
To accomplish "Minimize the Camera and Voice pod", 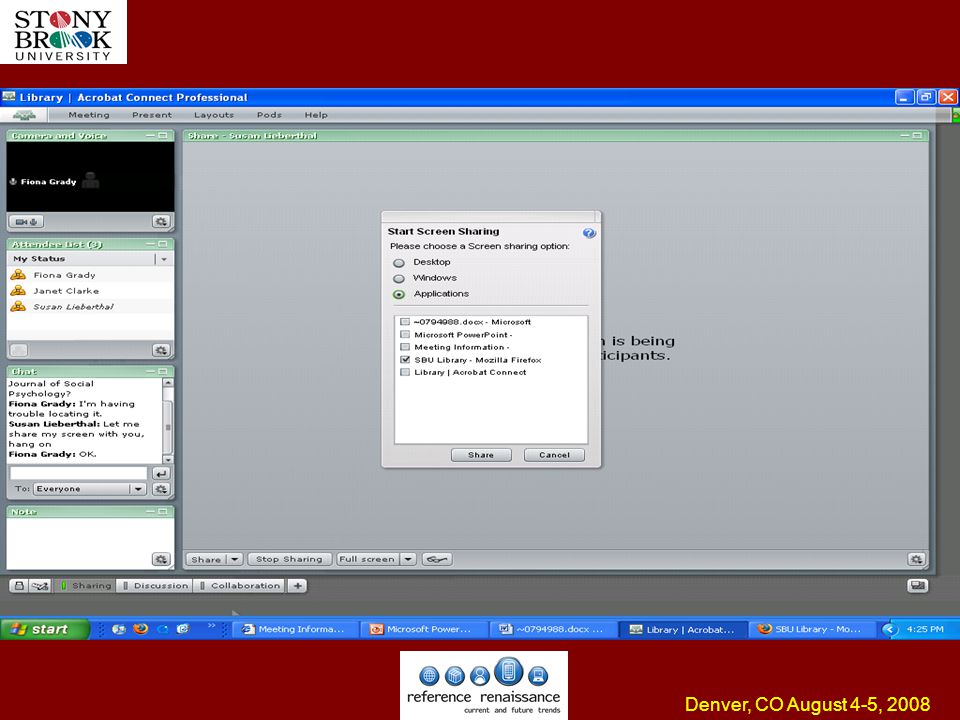I will click(x=151, y=135).
